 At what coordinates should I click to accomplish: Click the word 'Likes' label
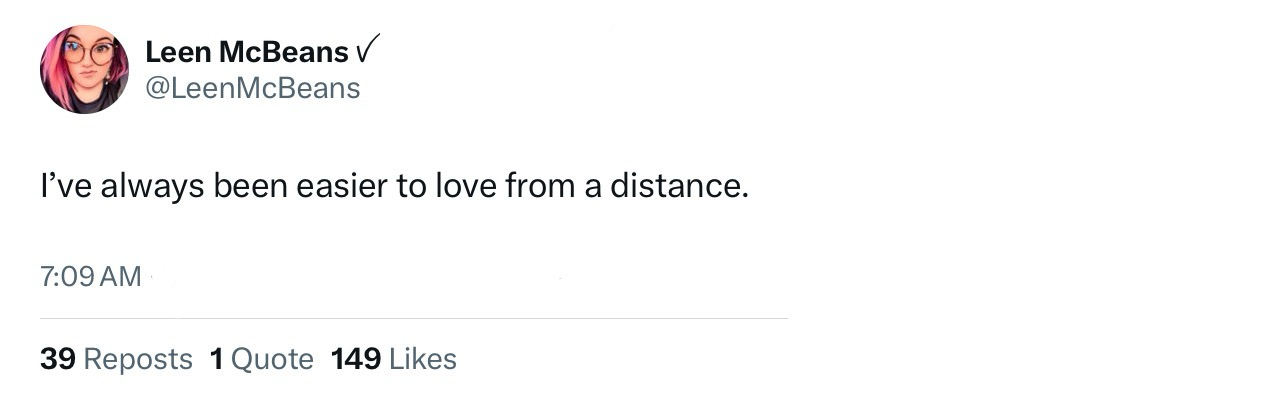tap(423, 359)
